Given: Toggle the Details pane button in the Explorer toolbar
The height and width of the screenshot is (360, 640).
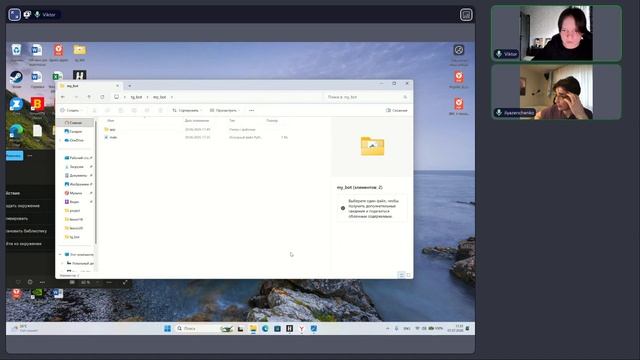Looking at the screenshot, I should tap(396, 110).
